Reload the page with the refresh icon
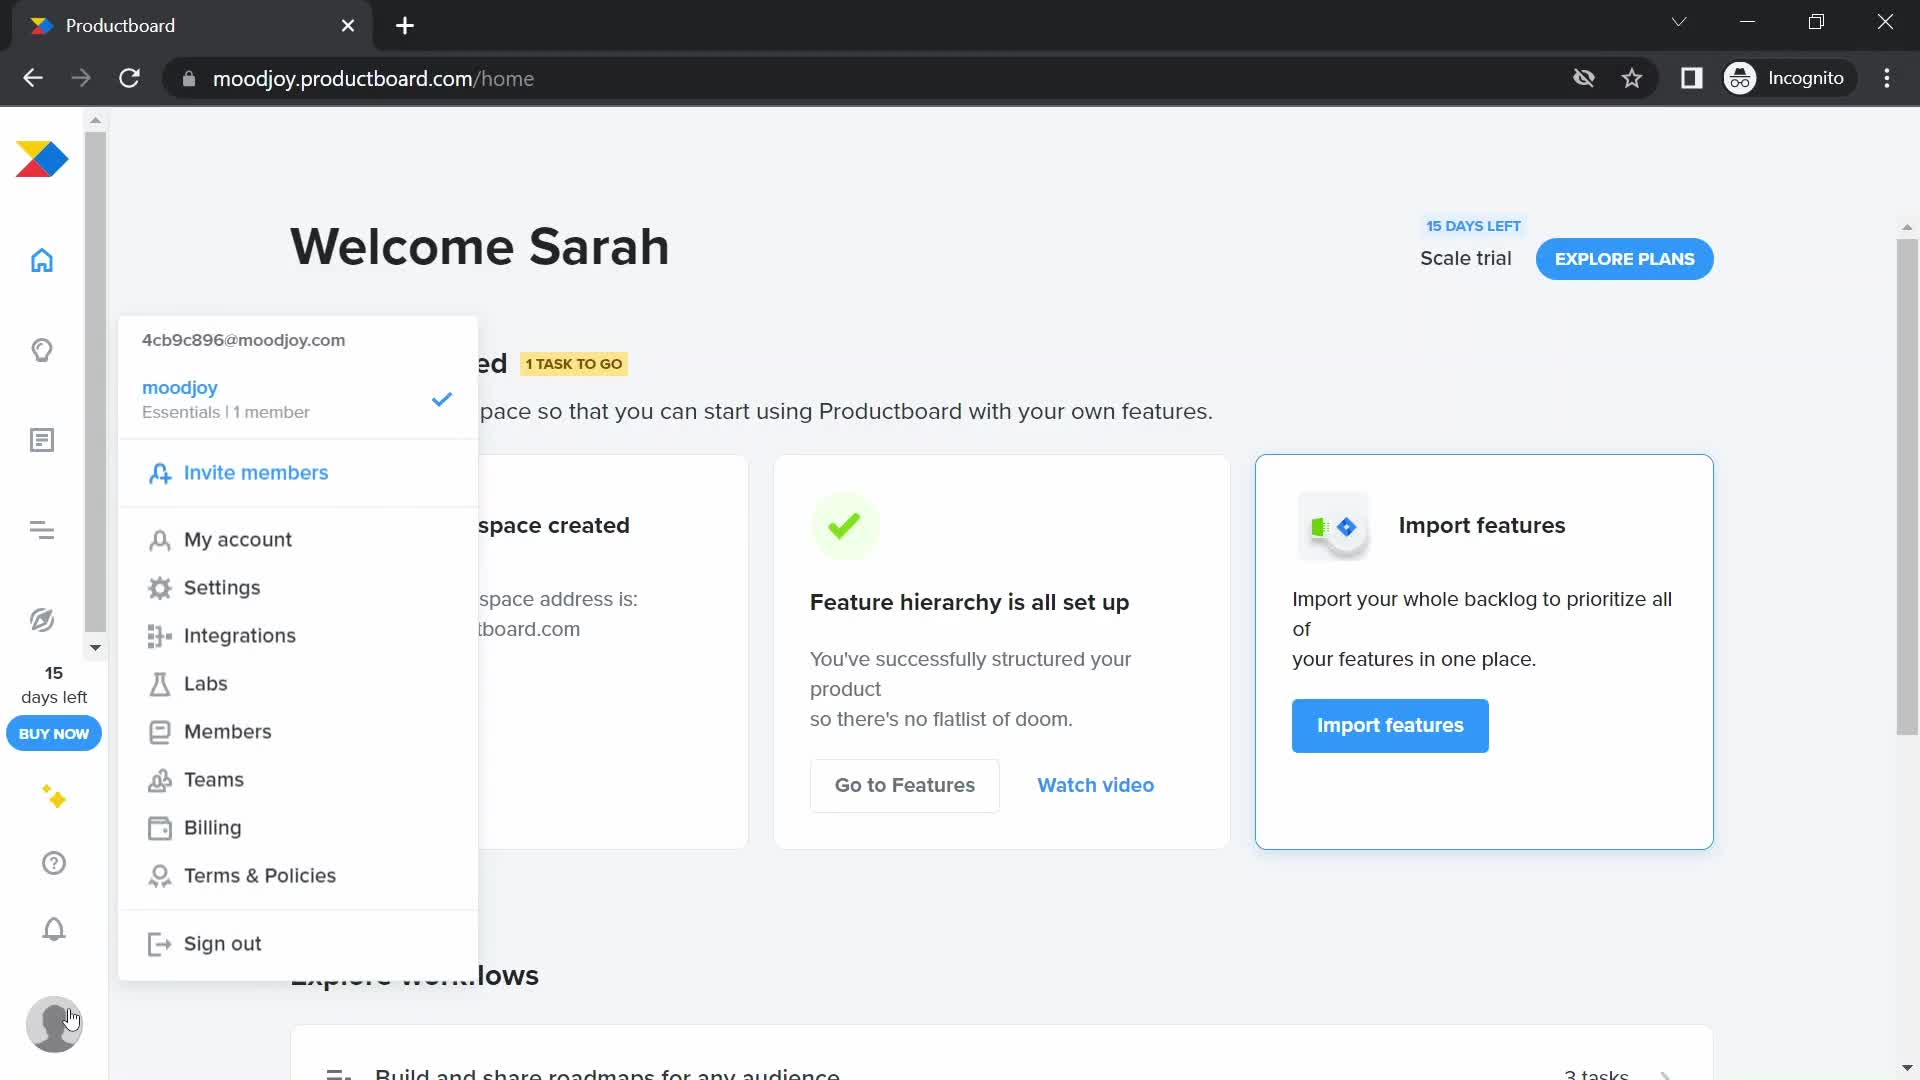 point(130,78)
